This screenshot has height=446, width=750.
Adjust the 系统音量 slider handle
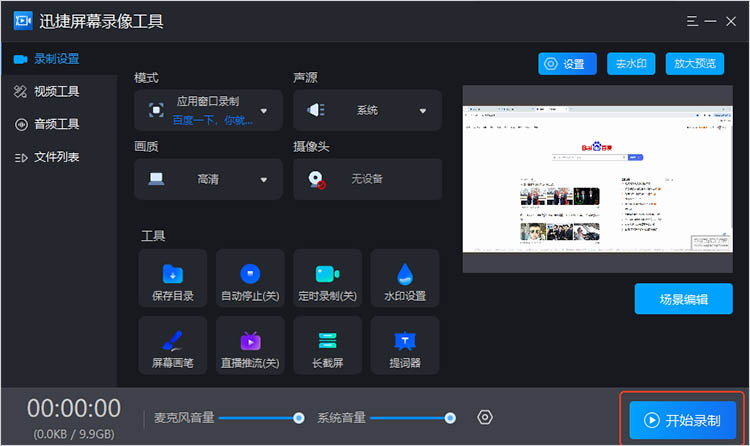pos(450,418)
